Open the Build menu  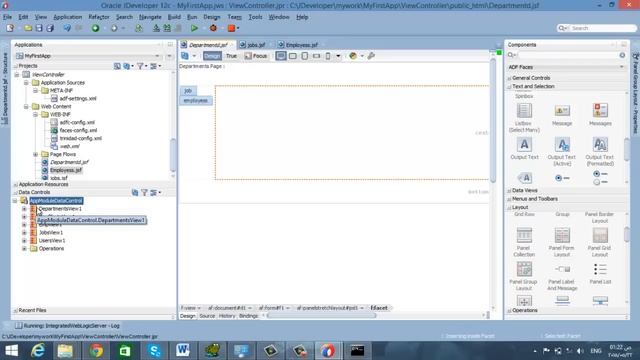[174, 17]
